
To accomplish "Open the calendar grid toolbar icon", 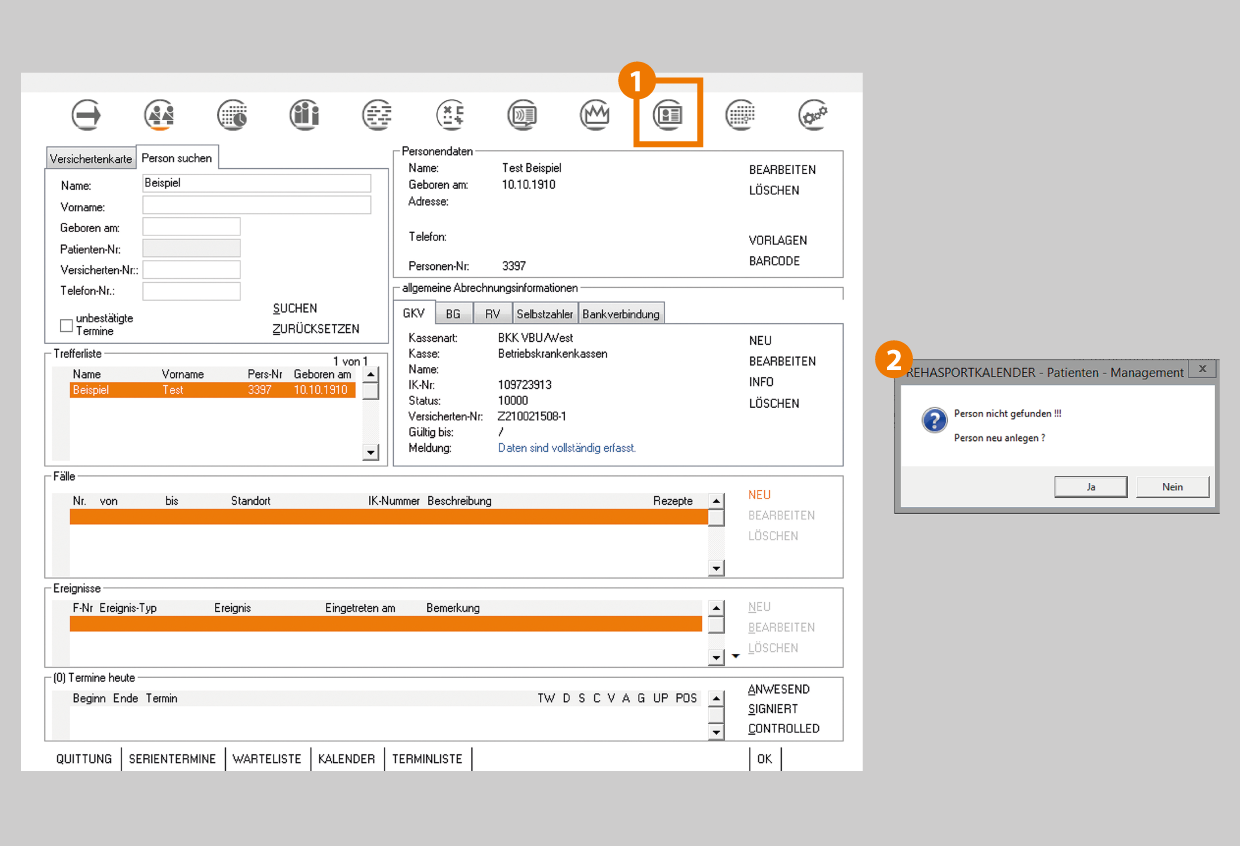I will (x=740, y=115).
